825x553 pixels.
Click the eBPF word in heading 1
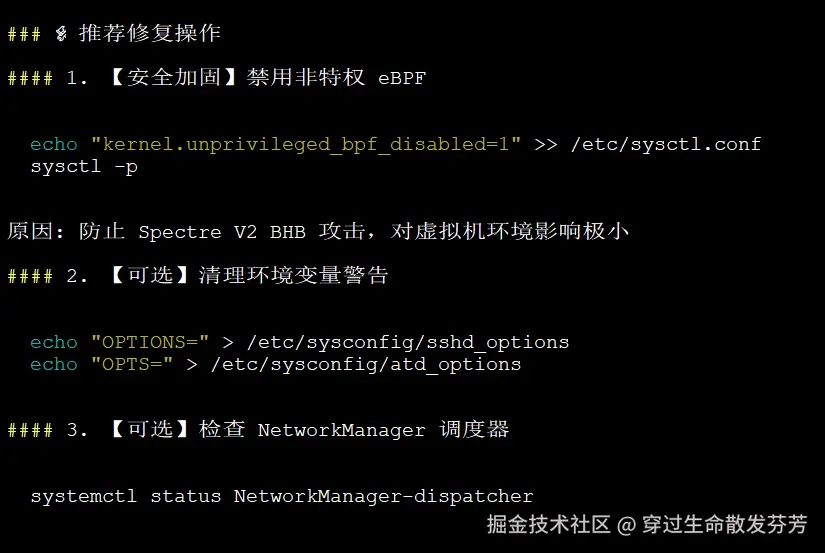(x=401, y=78)
